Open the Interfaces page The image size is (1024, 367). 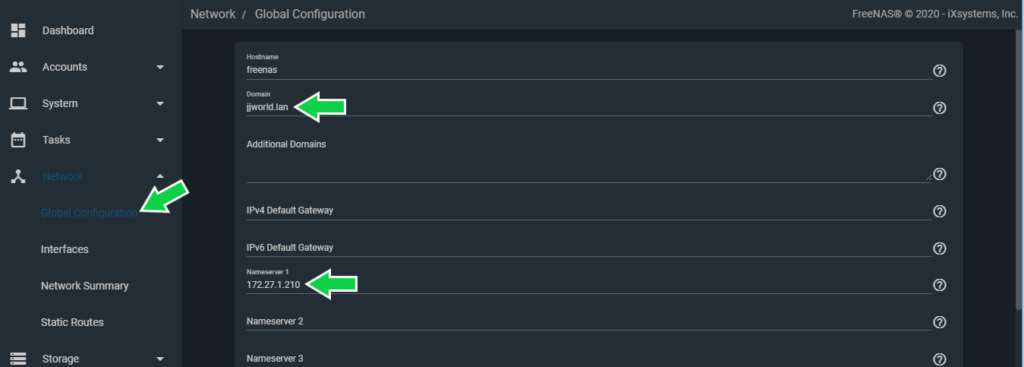(65, 249)
